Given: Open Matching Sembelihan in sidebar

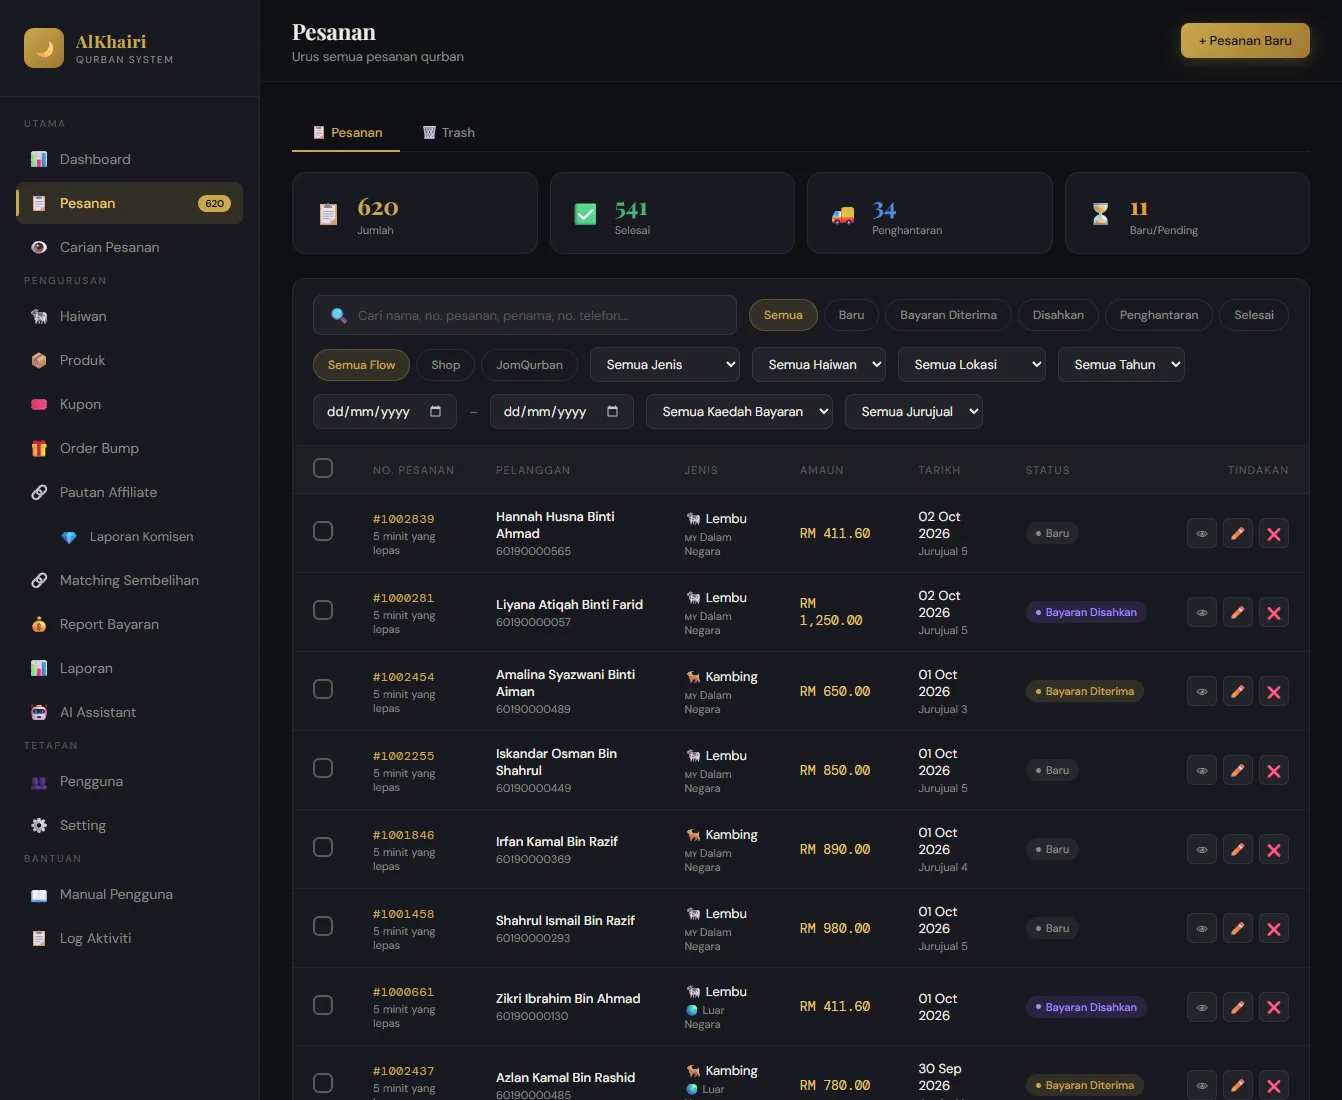Looking at the screenshot, I should pyautogui.click(x=129, y=580).
